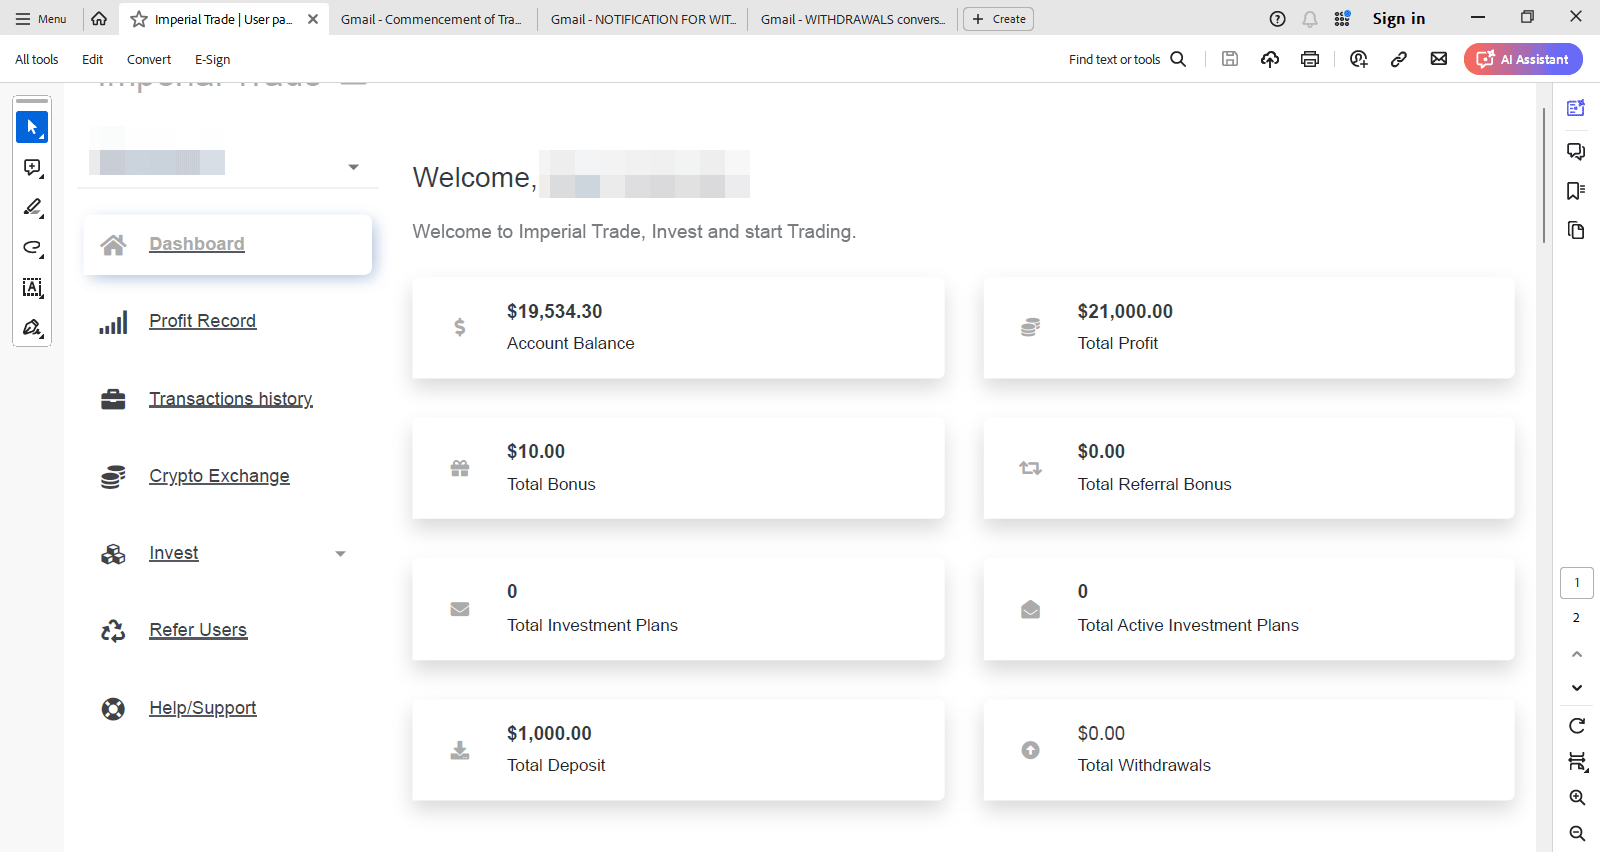Expand the Invest submenu arrow
Viewport: 1600px width, 852px height.
pyautogui.click(x=340, y=554)
